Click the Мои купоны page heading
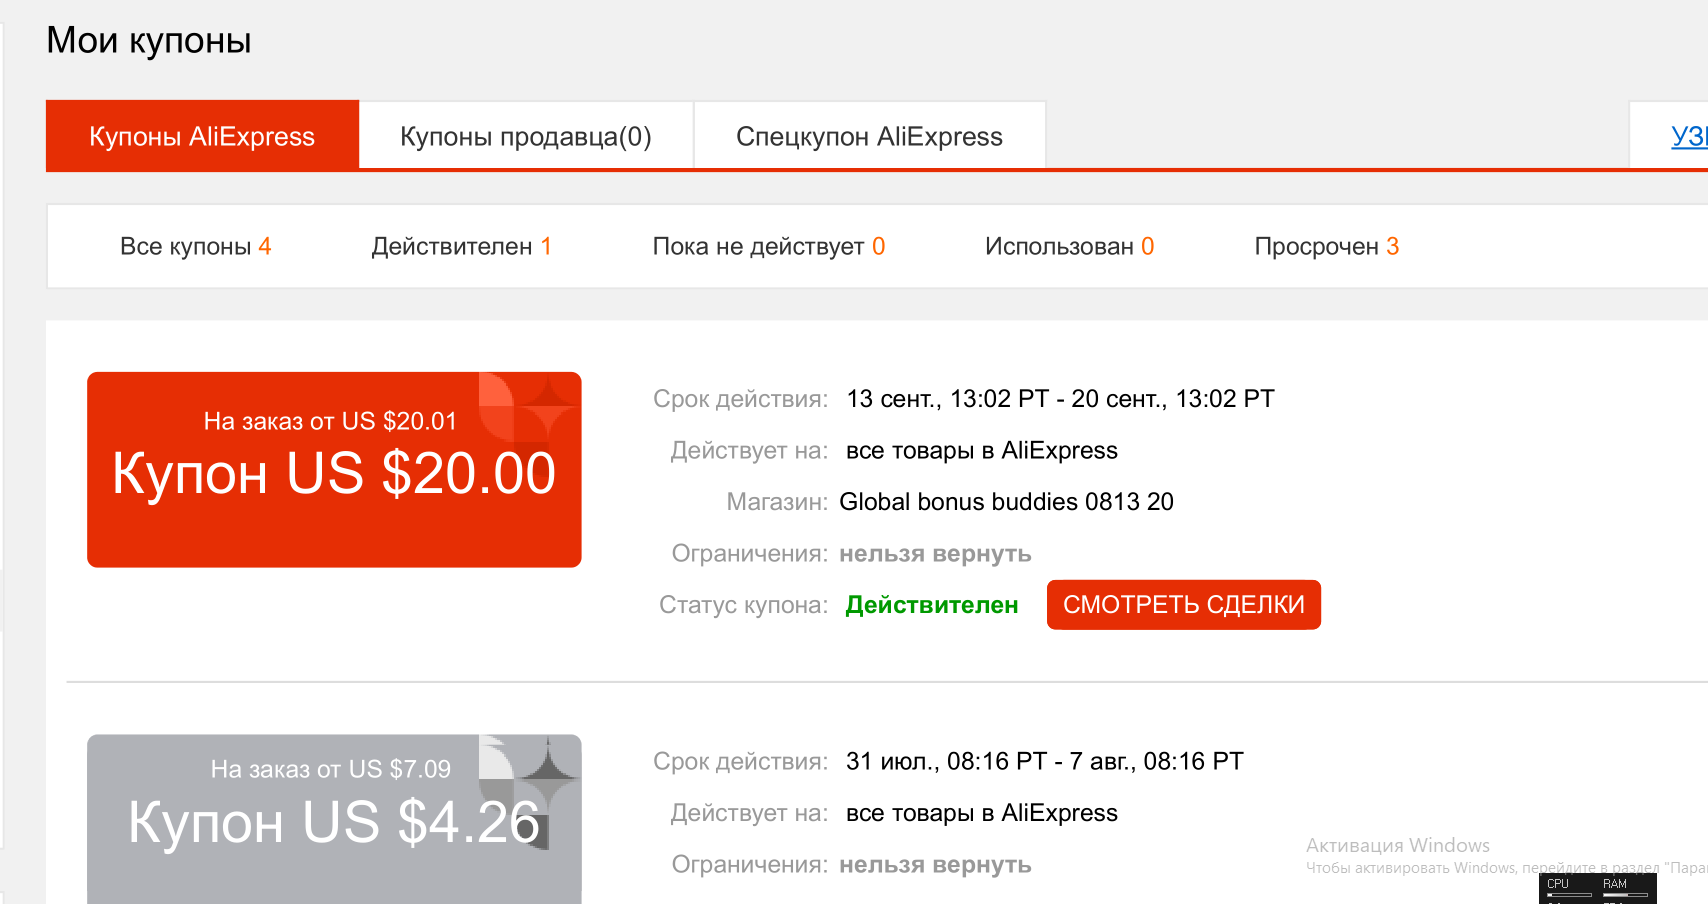This screenshot has width=1708, height=904. [149, 41]
